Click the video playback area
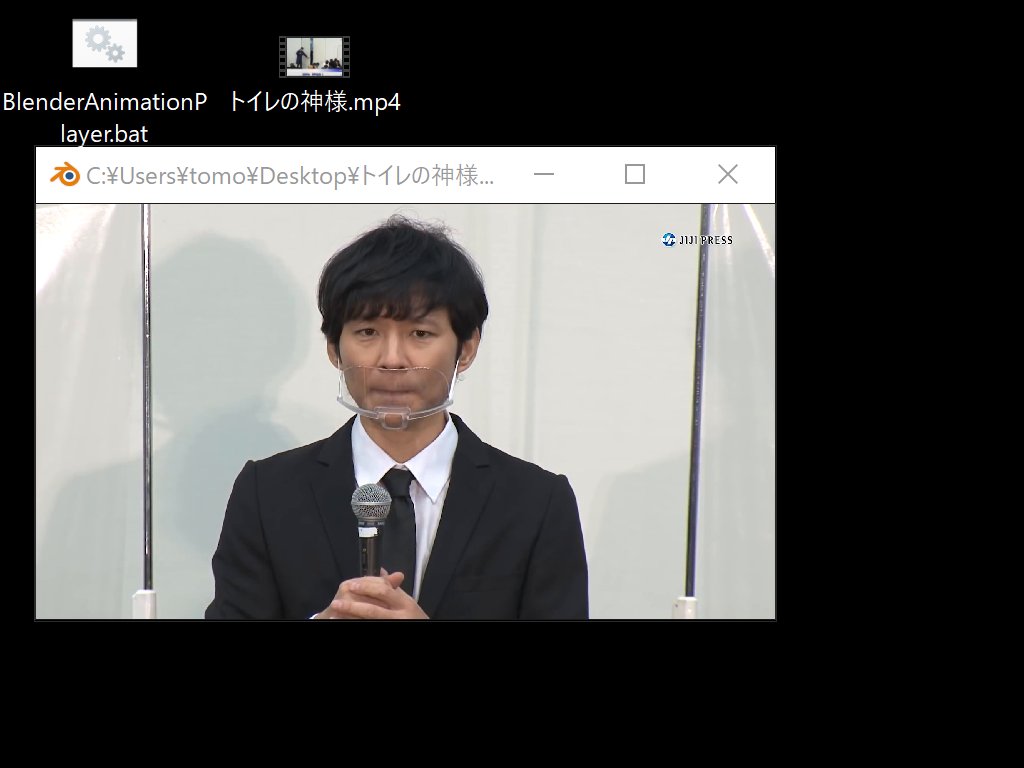This screenshot has width=1024, height=768. pyautogui.click(x=406, y=411)
